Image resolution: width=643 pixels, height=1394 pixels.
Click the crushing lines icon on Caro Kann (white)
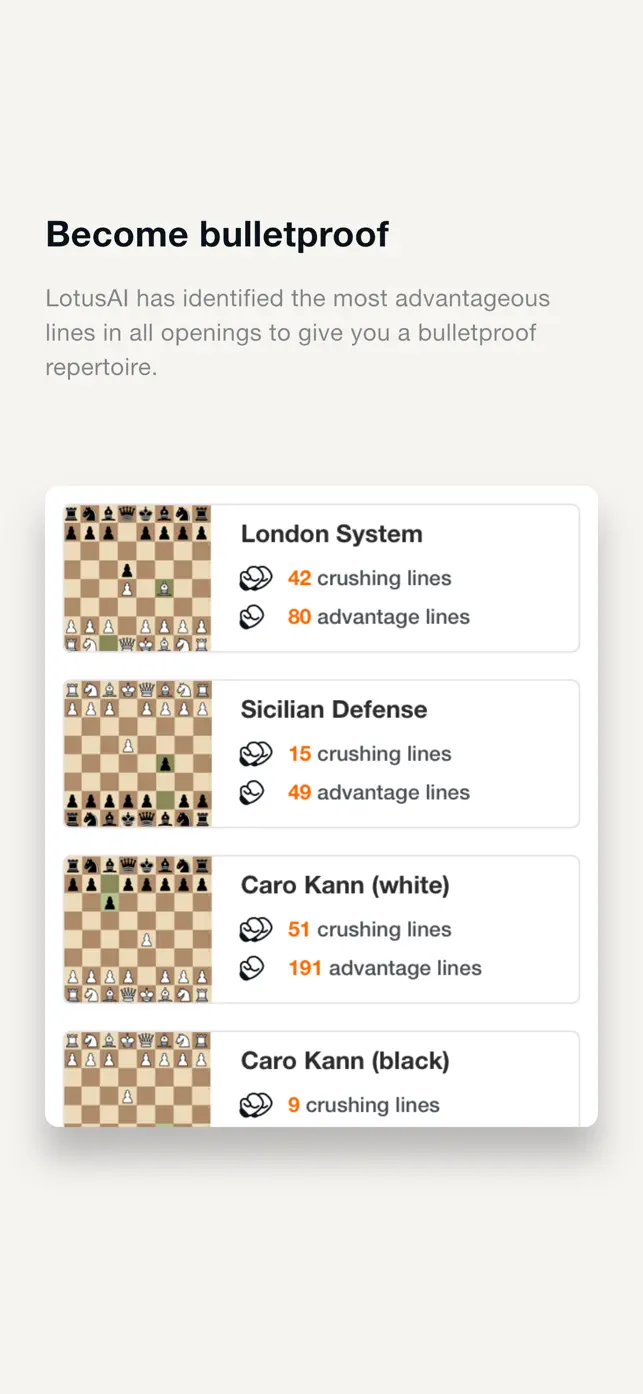257,929
